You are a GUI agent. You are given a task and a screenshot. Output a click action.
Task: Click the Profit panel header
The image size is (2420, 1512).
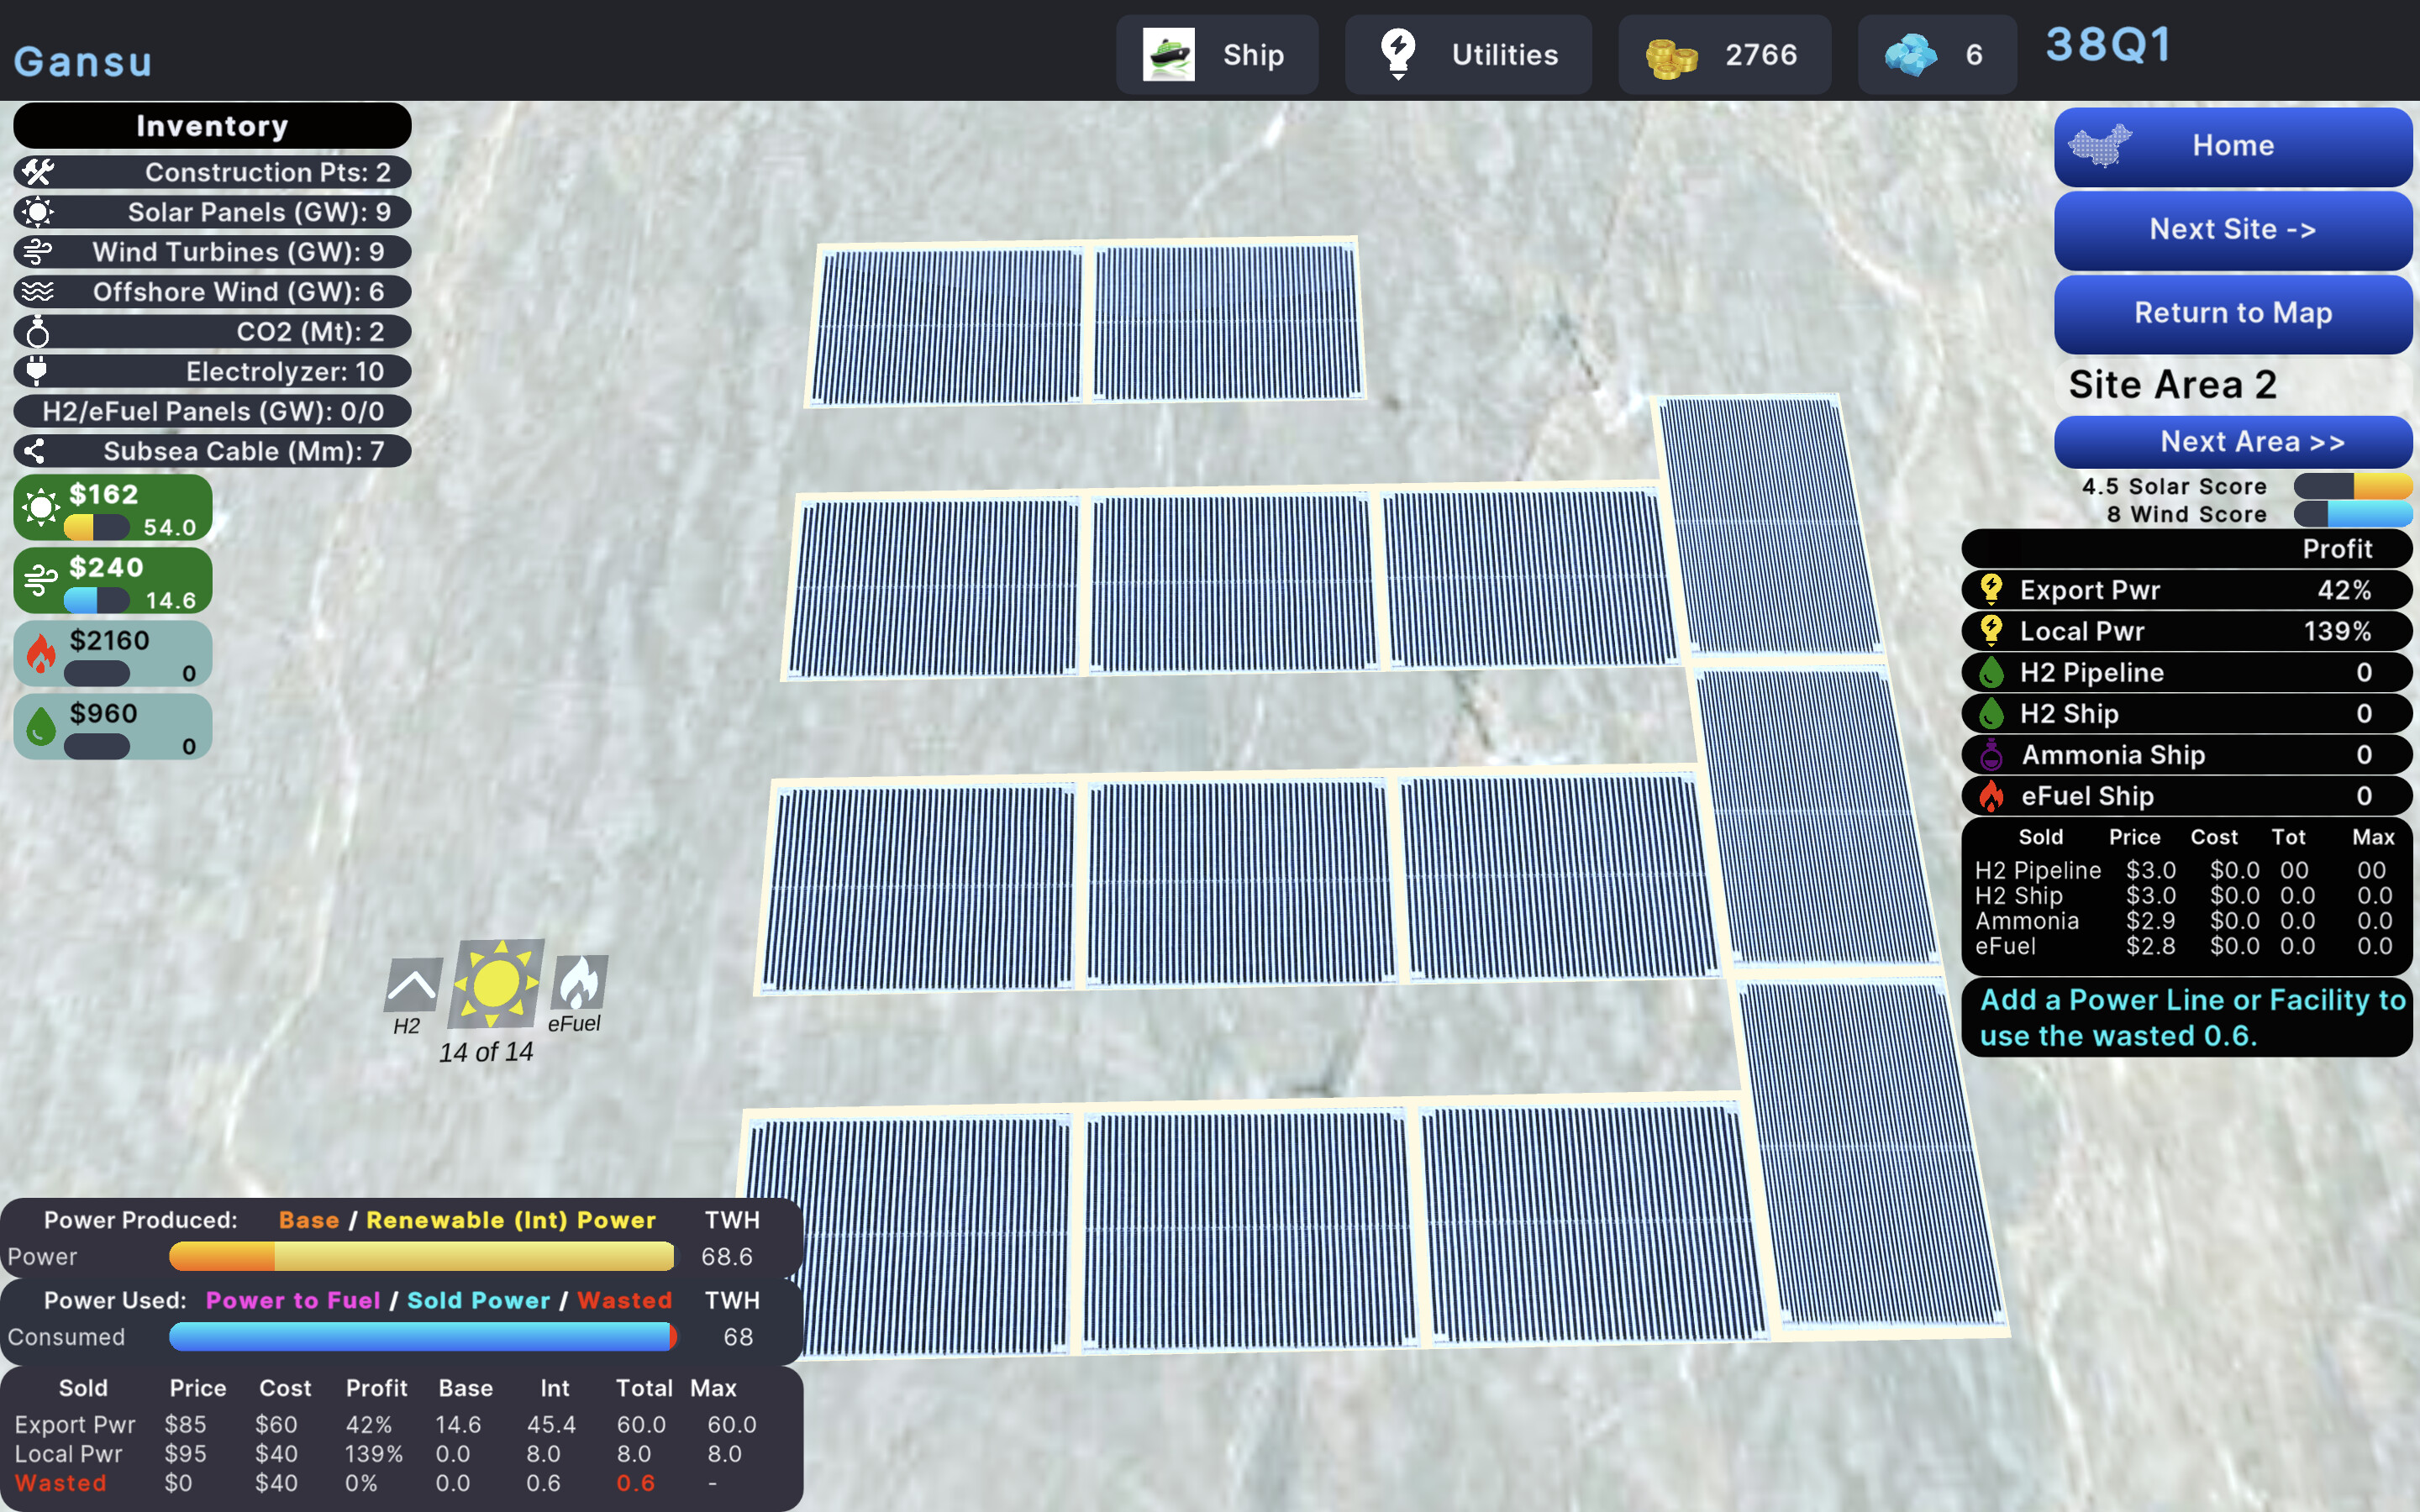tap(2186, 548)
